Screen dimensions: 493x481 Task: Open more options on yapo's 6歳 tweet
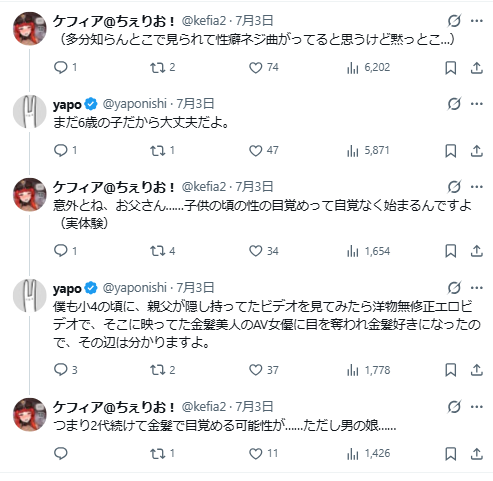pyautogui.click(x=477, y=104)
